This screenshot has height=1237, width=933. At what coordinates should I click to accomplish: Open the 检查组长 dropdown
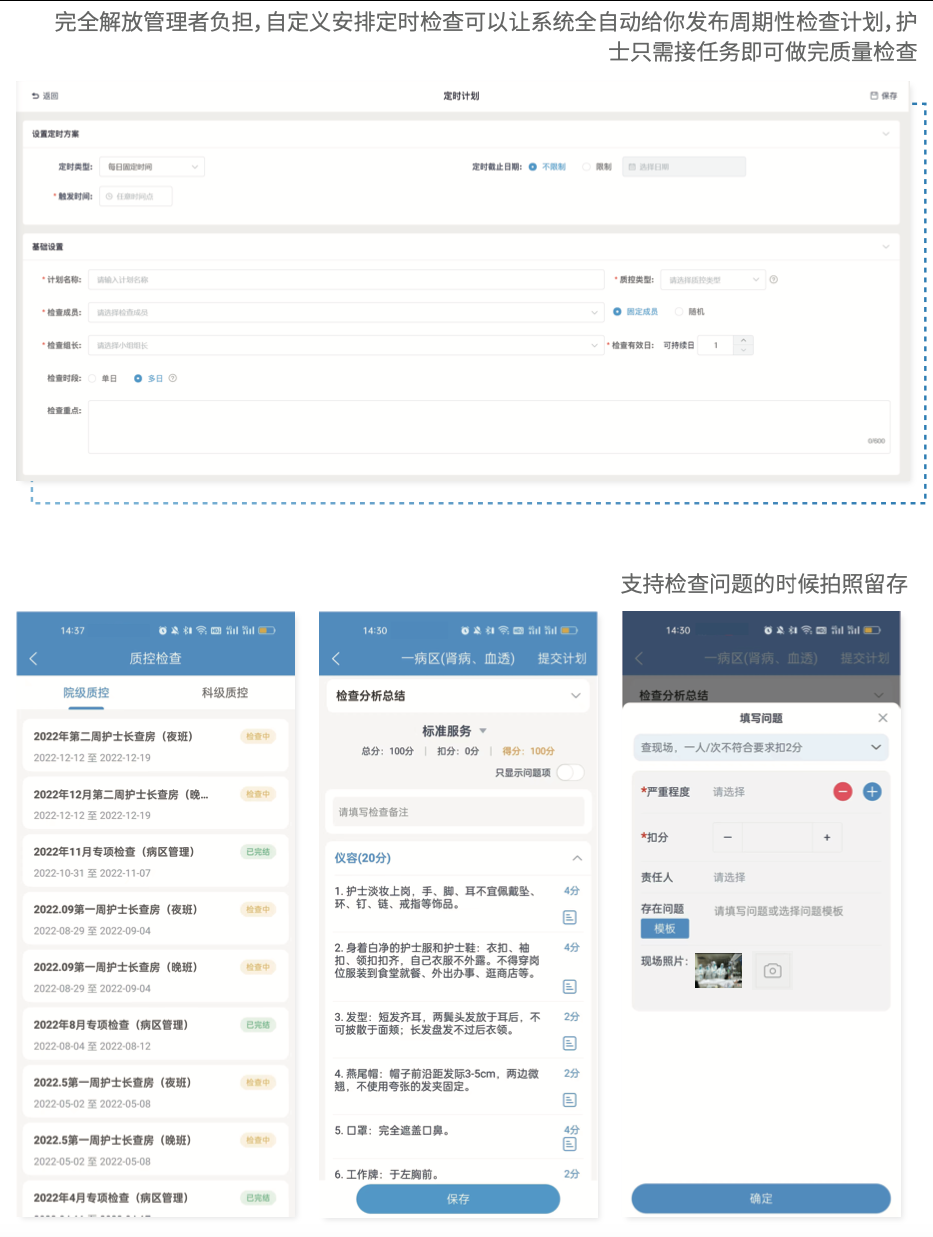pyautogui.click(x=346, y=345)
